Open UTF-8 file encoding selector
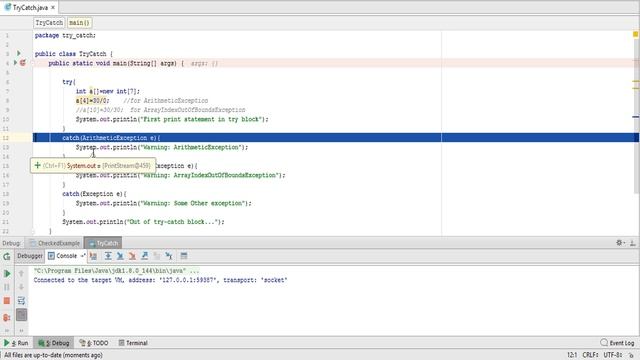Image resolution: width=640 pixels, height=360 pixels. (x=613, y=355)
